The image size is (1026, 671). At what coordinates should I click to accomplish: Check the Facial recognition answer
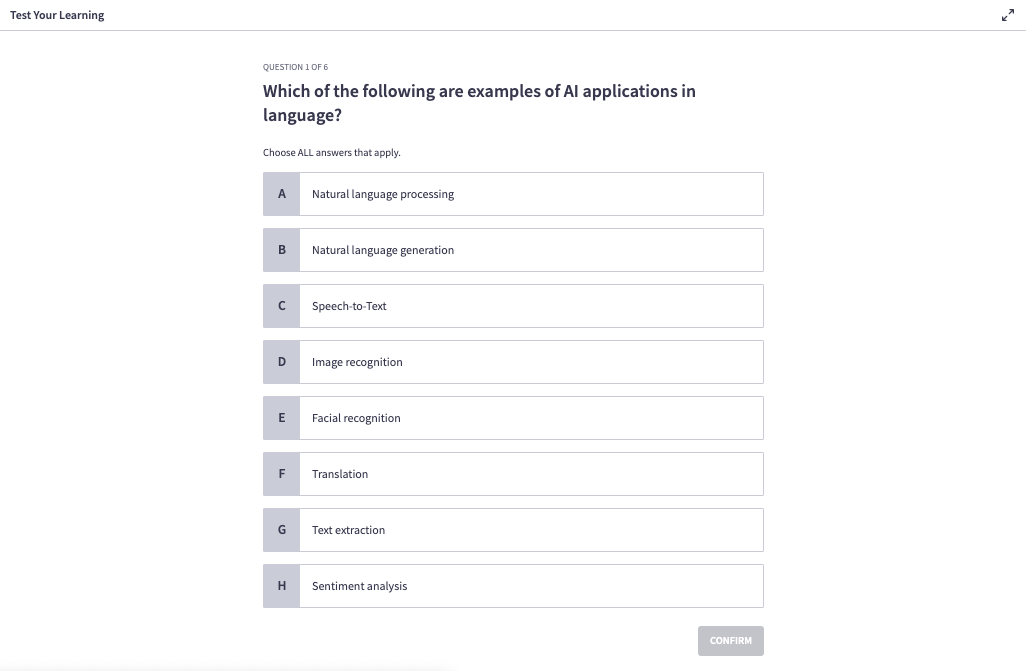[x=513, y=418]
